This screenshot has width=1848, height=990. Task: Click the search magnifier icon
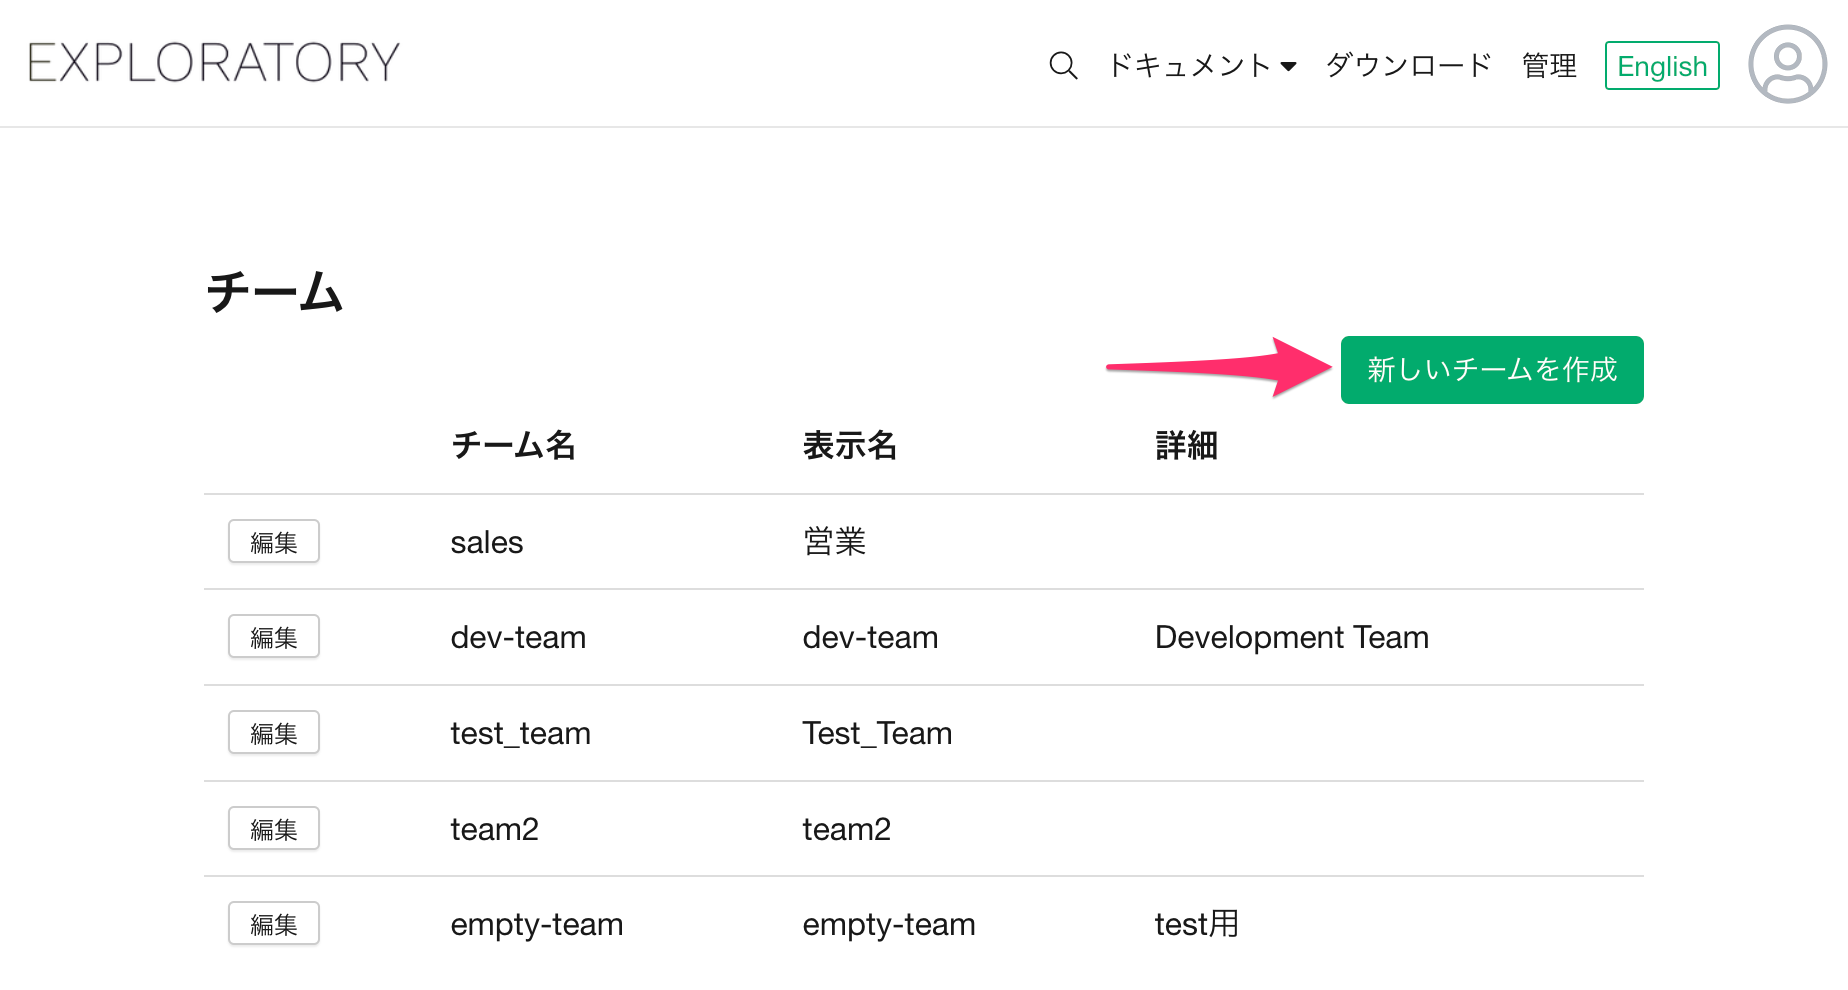pyautogui.click(x=1062, y=66)
